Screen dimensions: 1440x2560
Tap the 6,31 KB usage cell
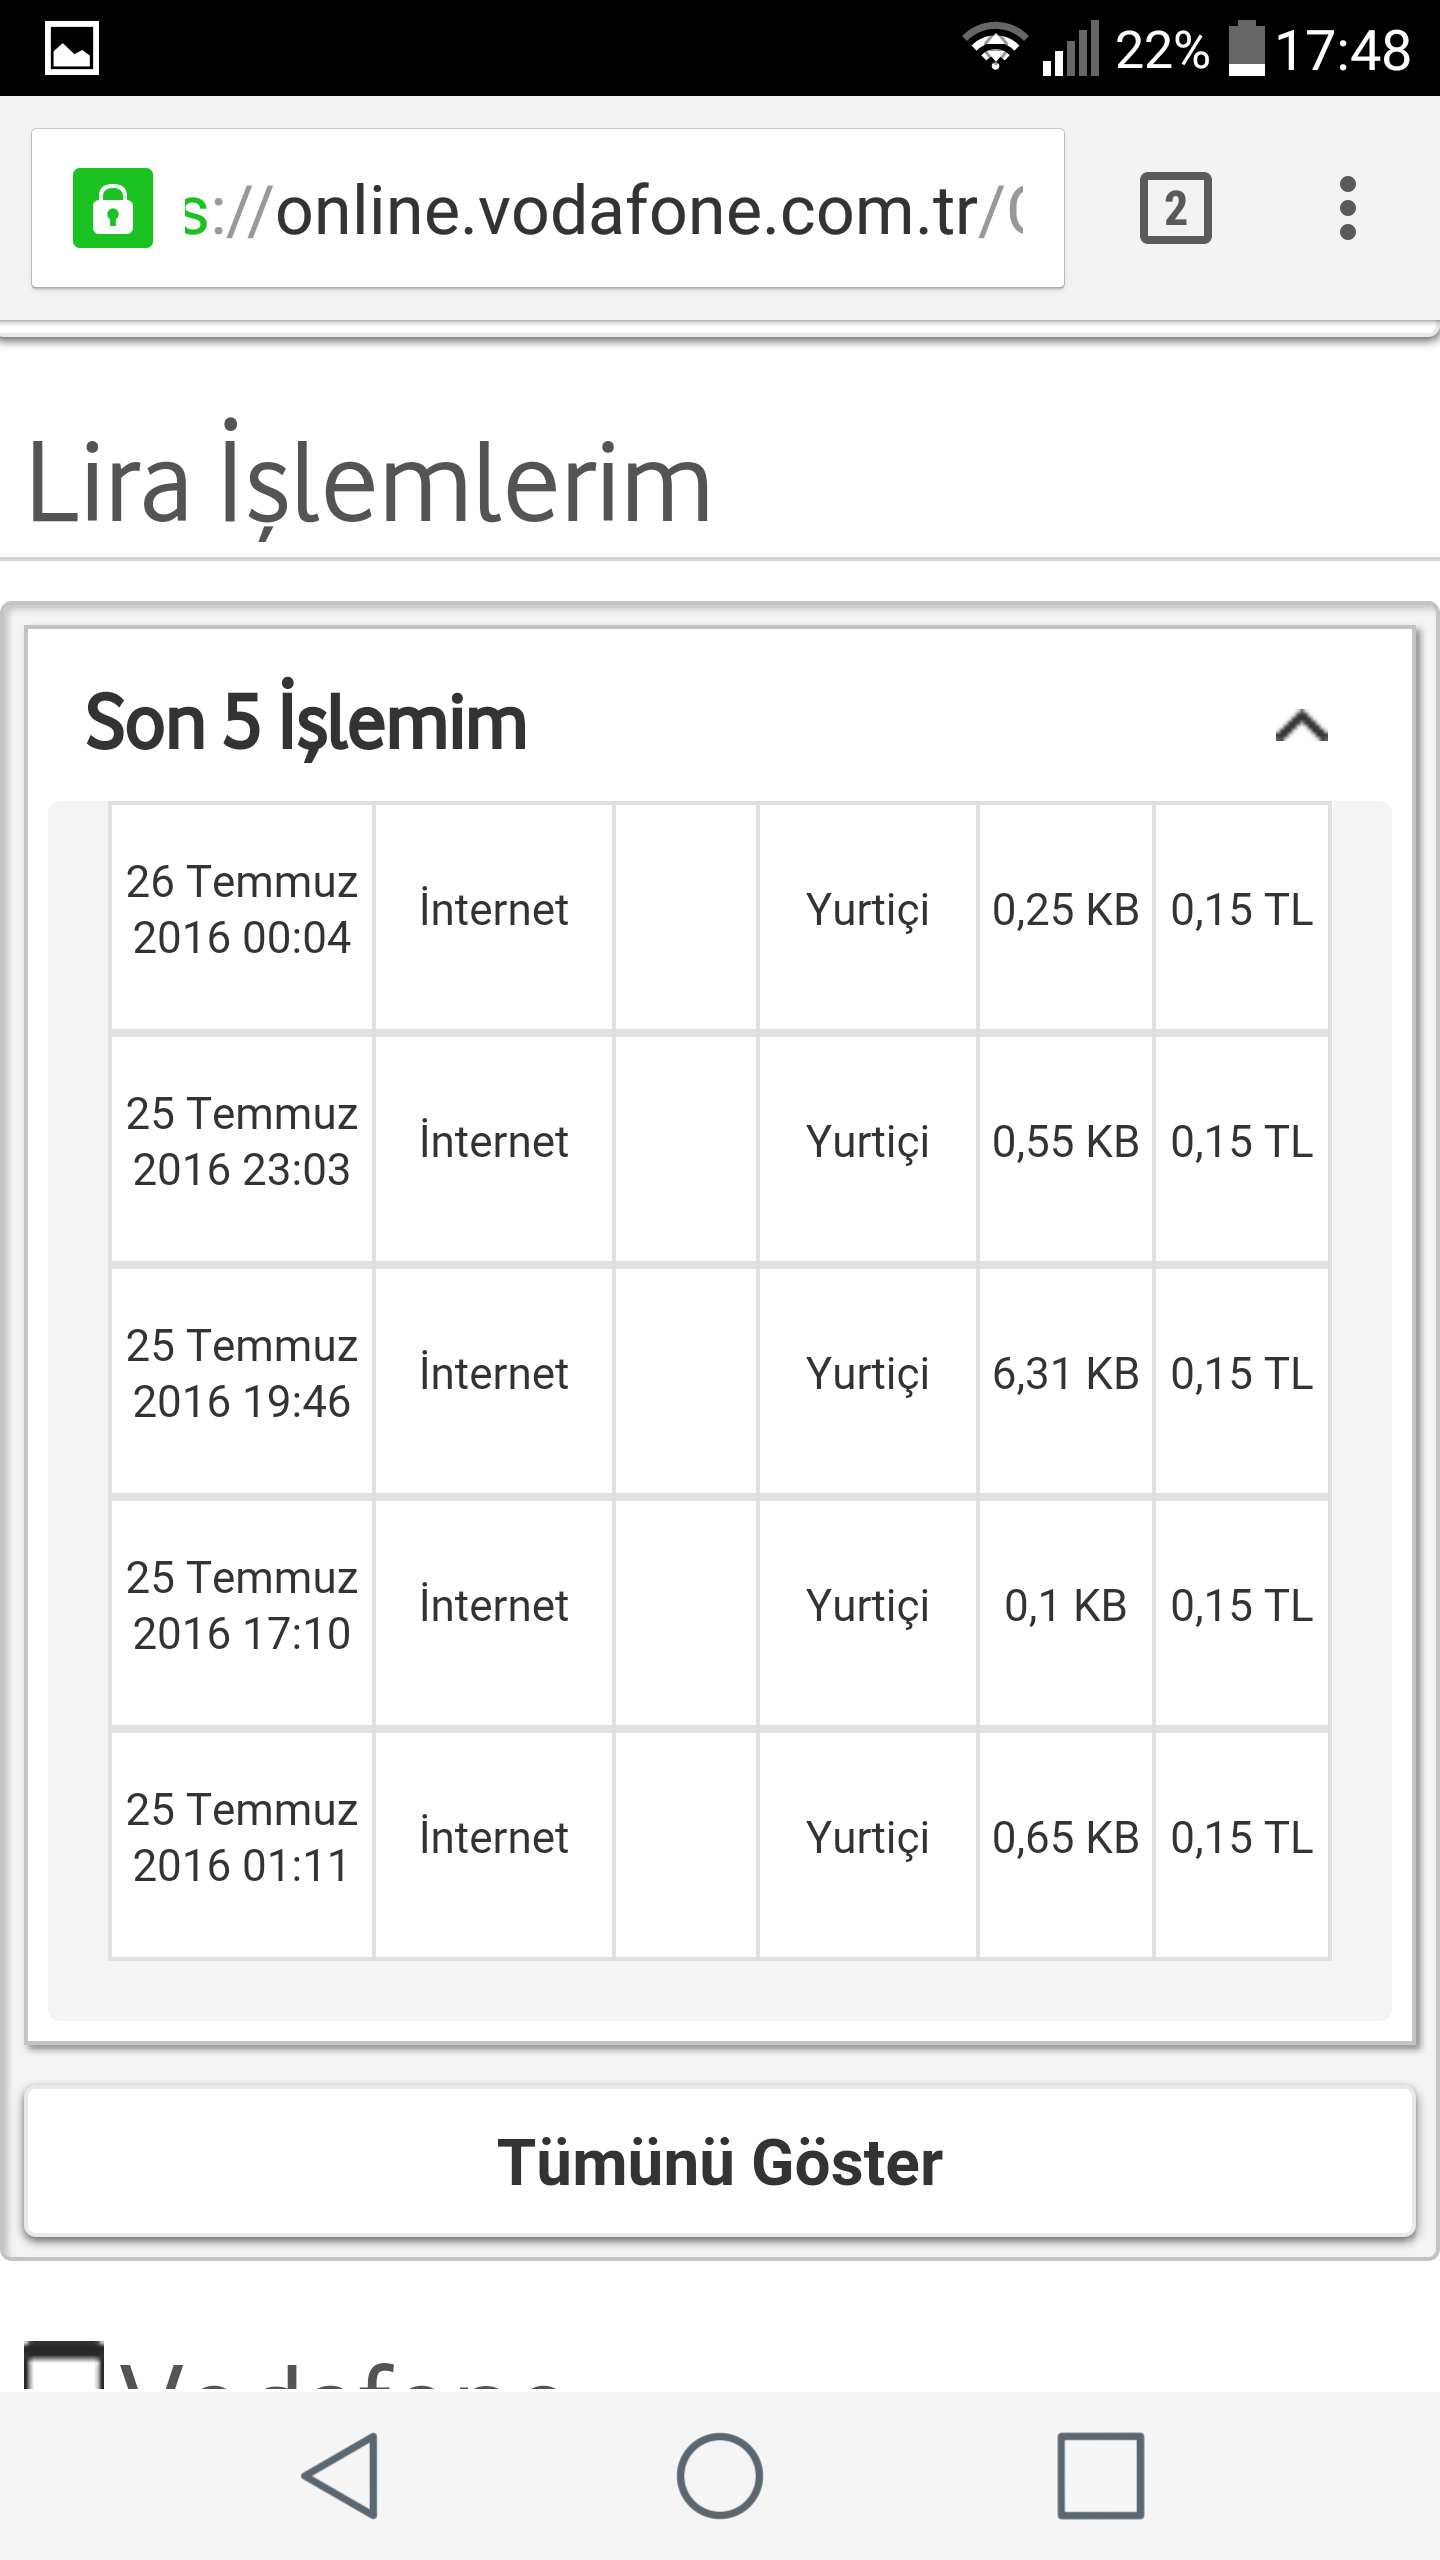(1065, 1374)
